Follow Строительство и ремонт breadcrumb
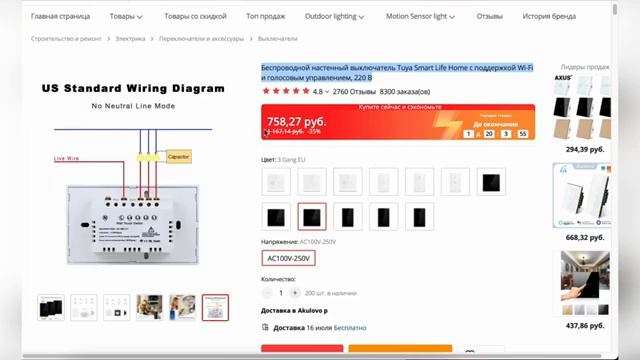This screenshot has height=360, width=640. point(66,39)
